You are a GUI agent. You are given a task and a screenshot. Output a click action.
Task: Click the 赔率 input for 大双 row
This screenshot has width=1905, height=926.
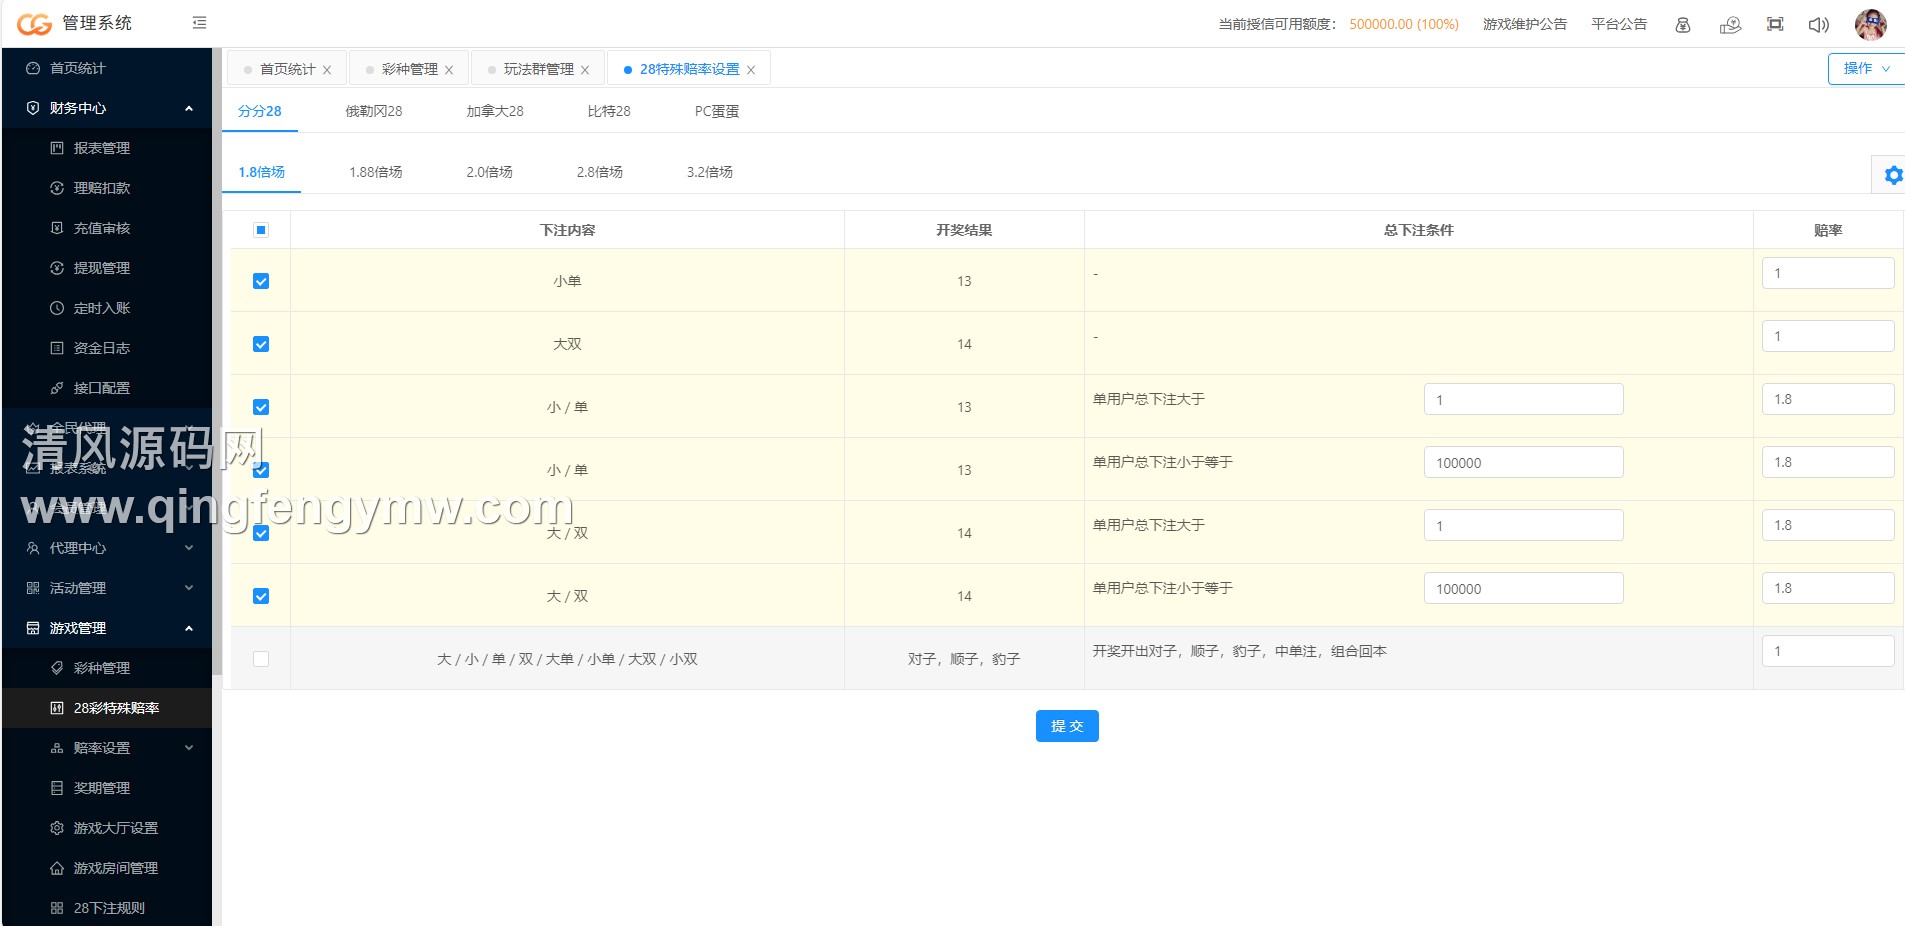click(x=1827, y=336)
